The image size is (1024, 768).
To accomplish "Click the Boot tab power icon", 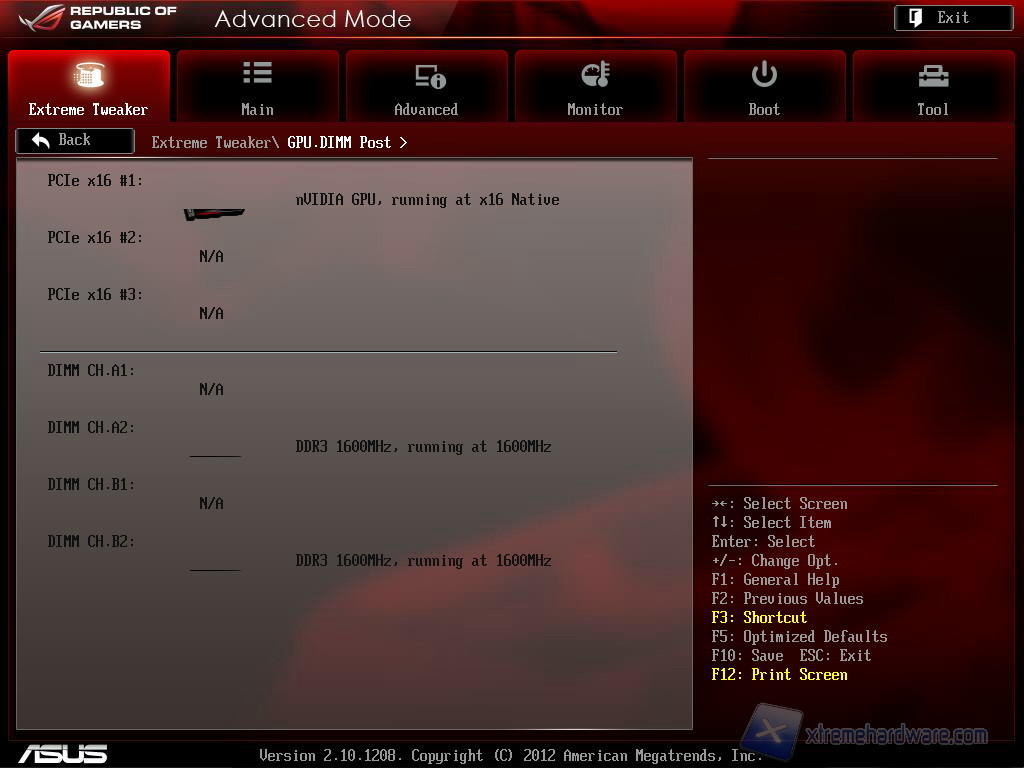I will pos(764,75).
